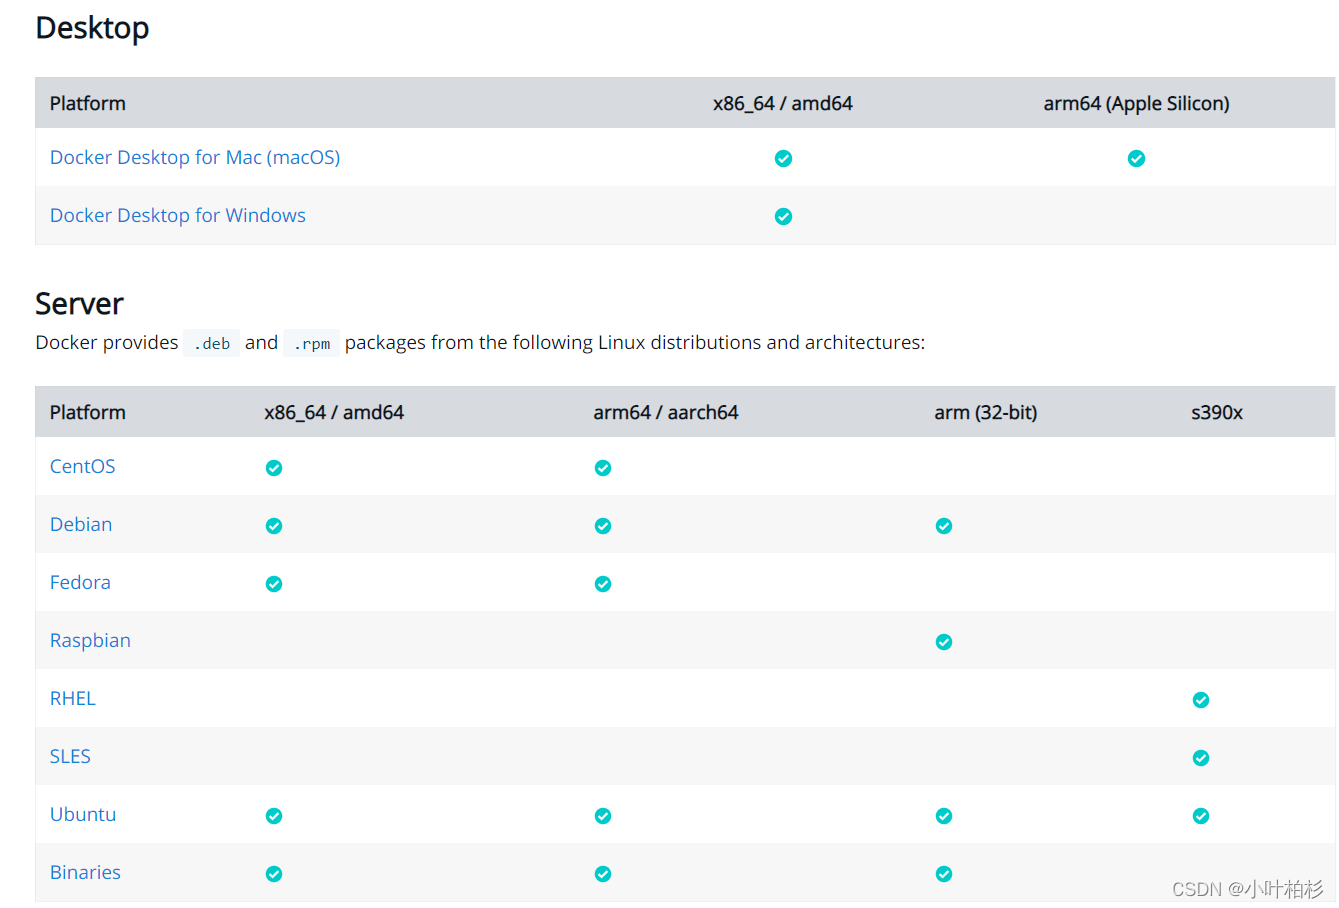This screenshot has width=1339, height=908.
Task: Click Server table x86_64 / amd64 header
Action: 334,412
